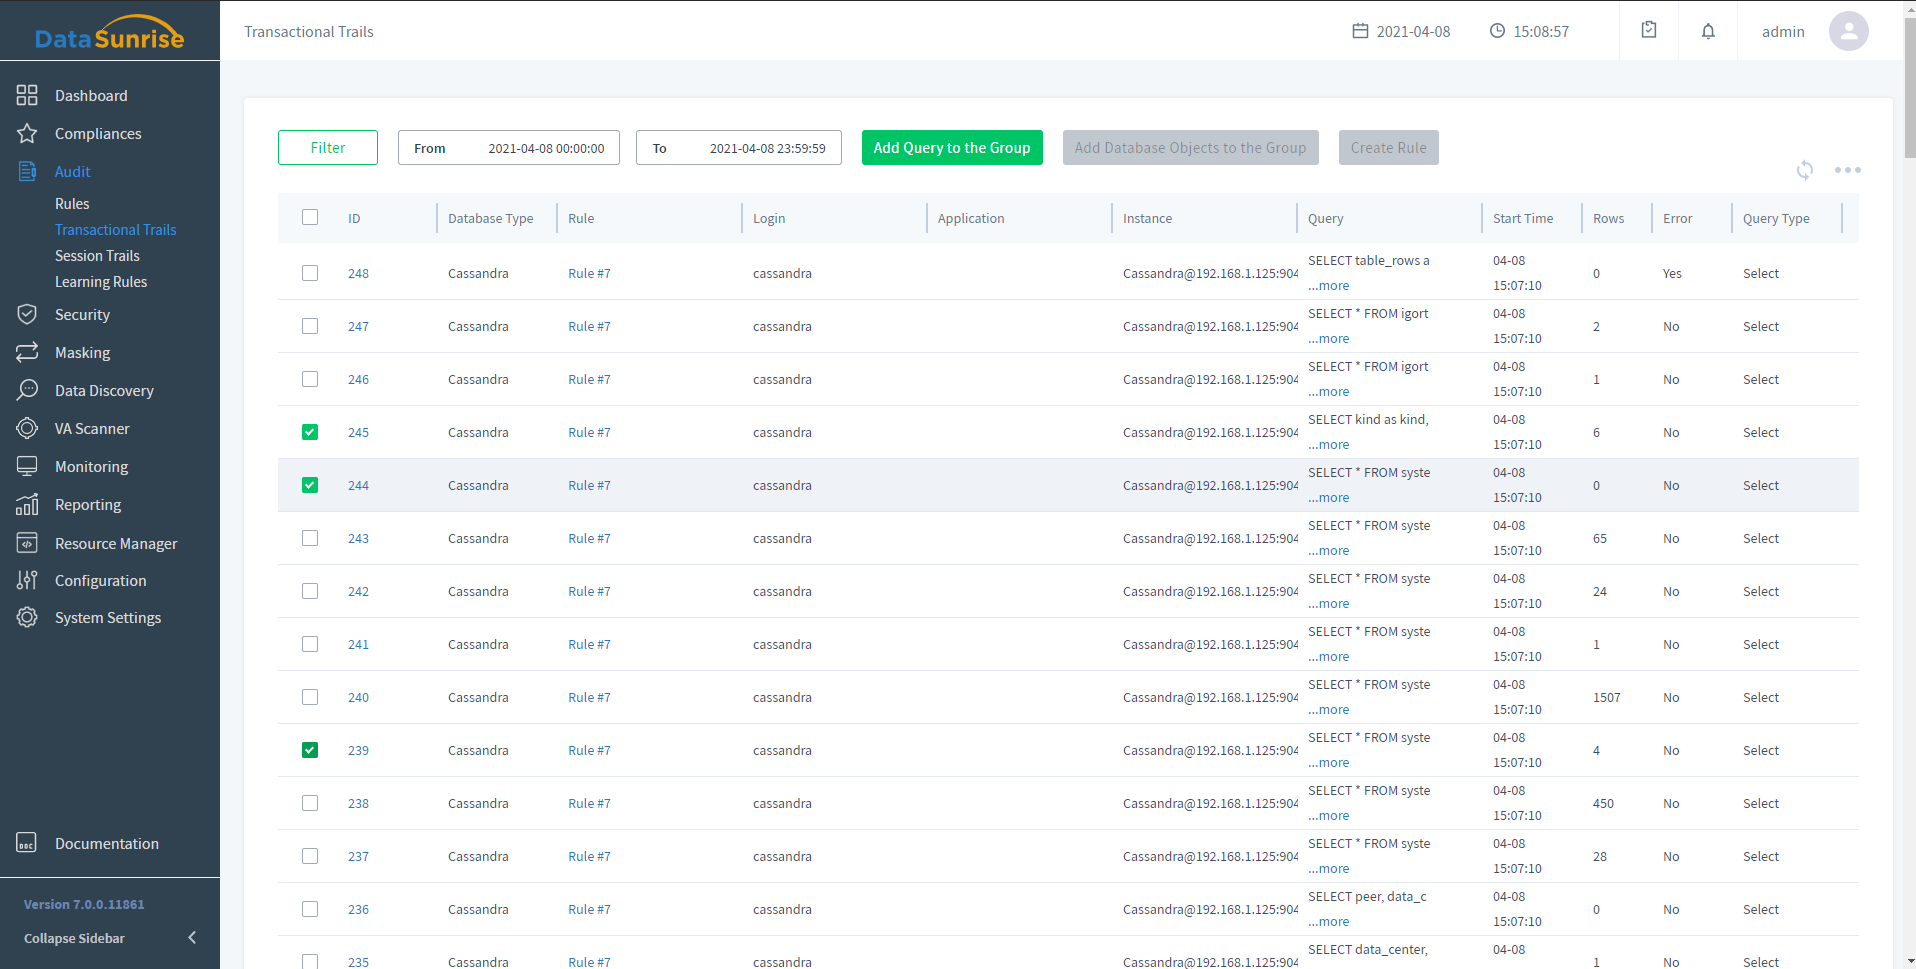Viewport: 1916px width, 969px height.
Task: Click the Filter button
Action: [327, 148]
